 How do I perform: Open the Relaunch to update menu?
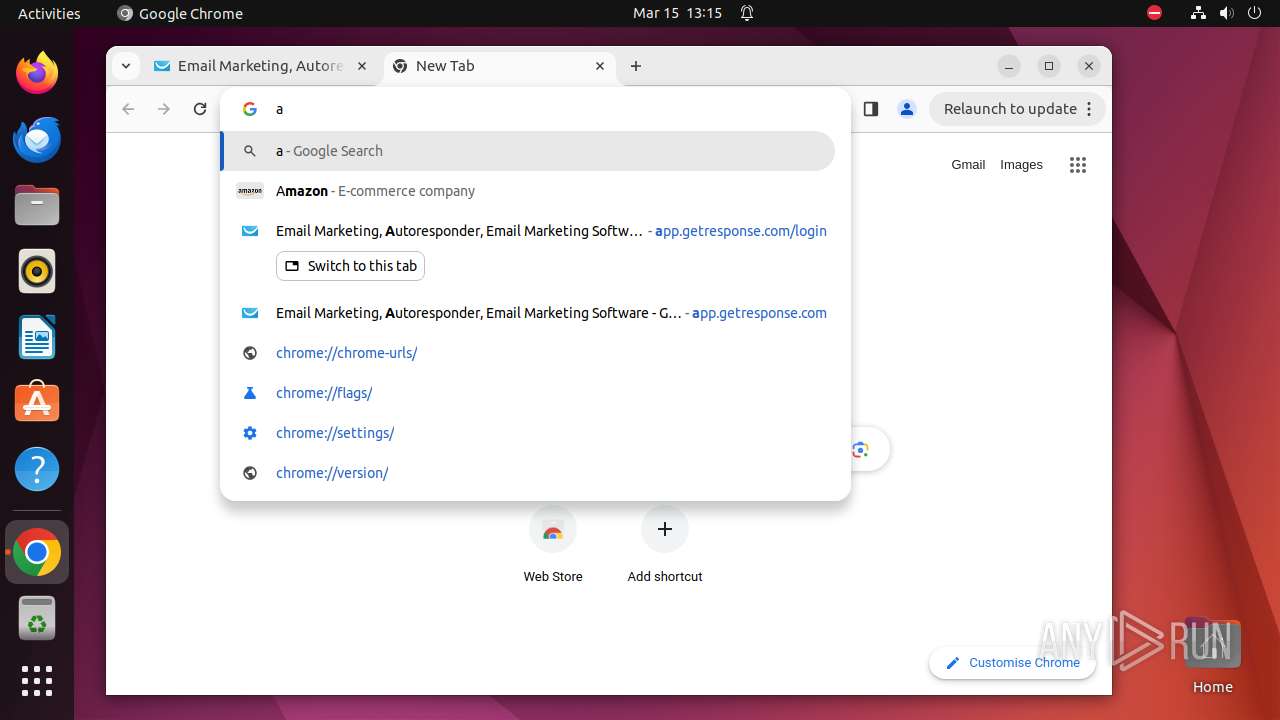tap(1017, 109)
